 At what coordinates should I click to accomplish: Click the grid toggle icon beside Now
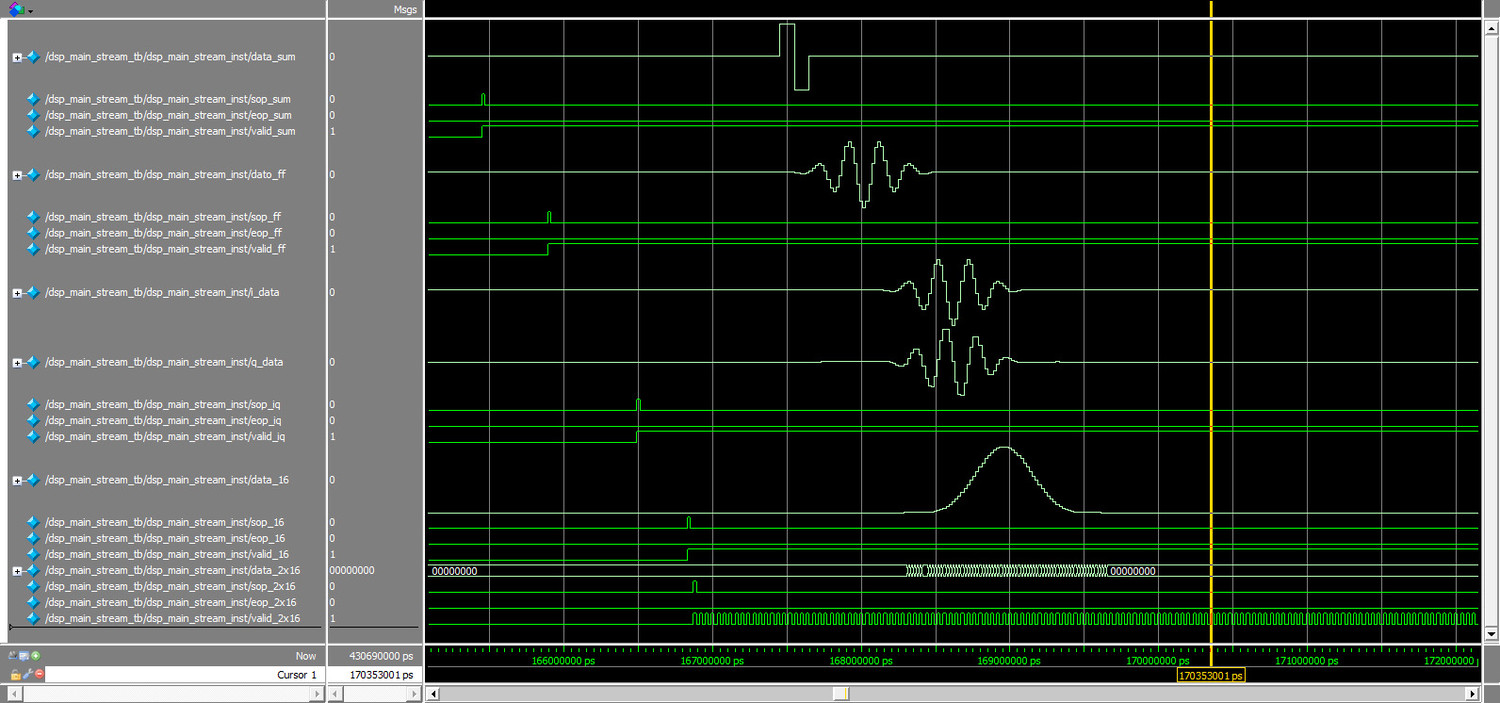(x=24, y=656)
